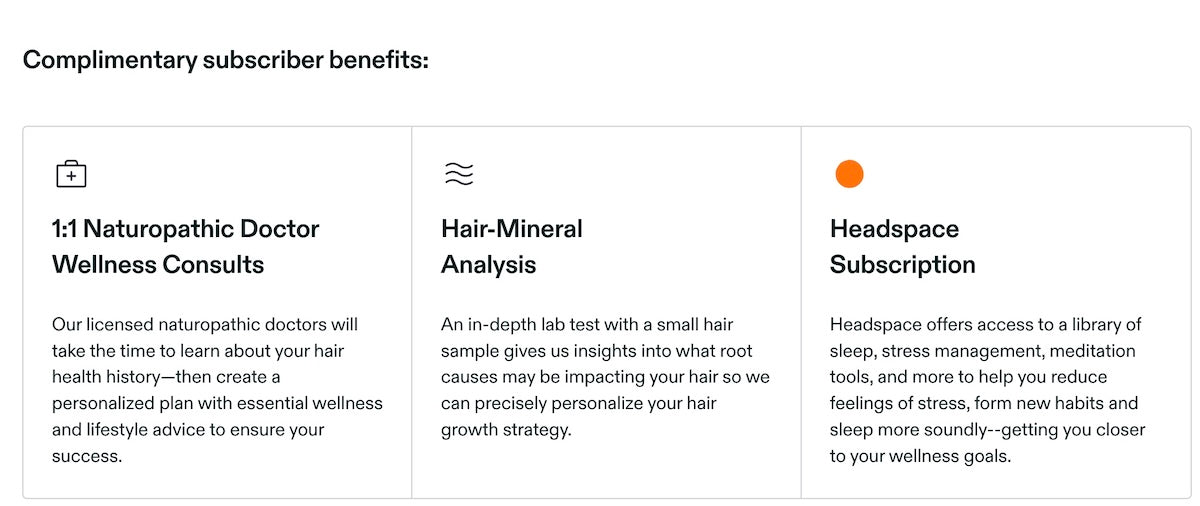
Task: Select the "1:1 Naturopathic Doctor" heading line
Action: click(x=185, y=229)
